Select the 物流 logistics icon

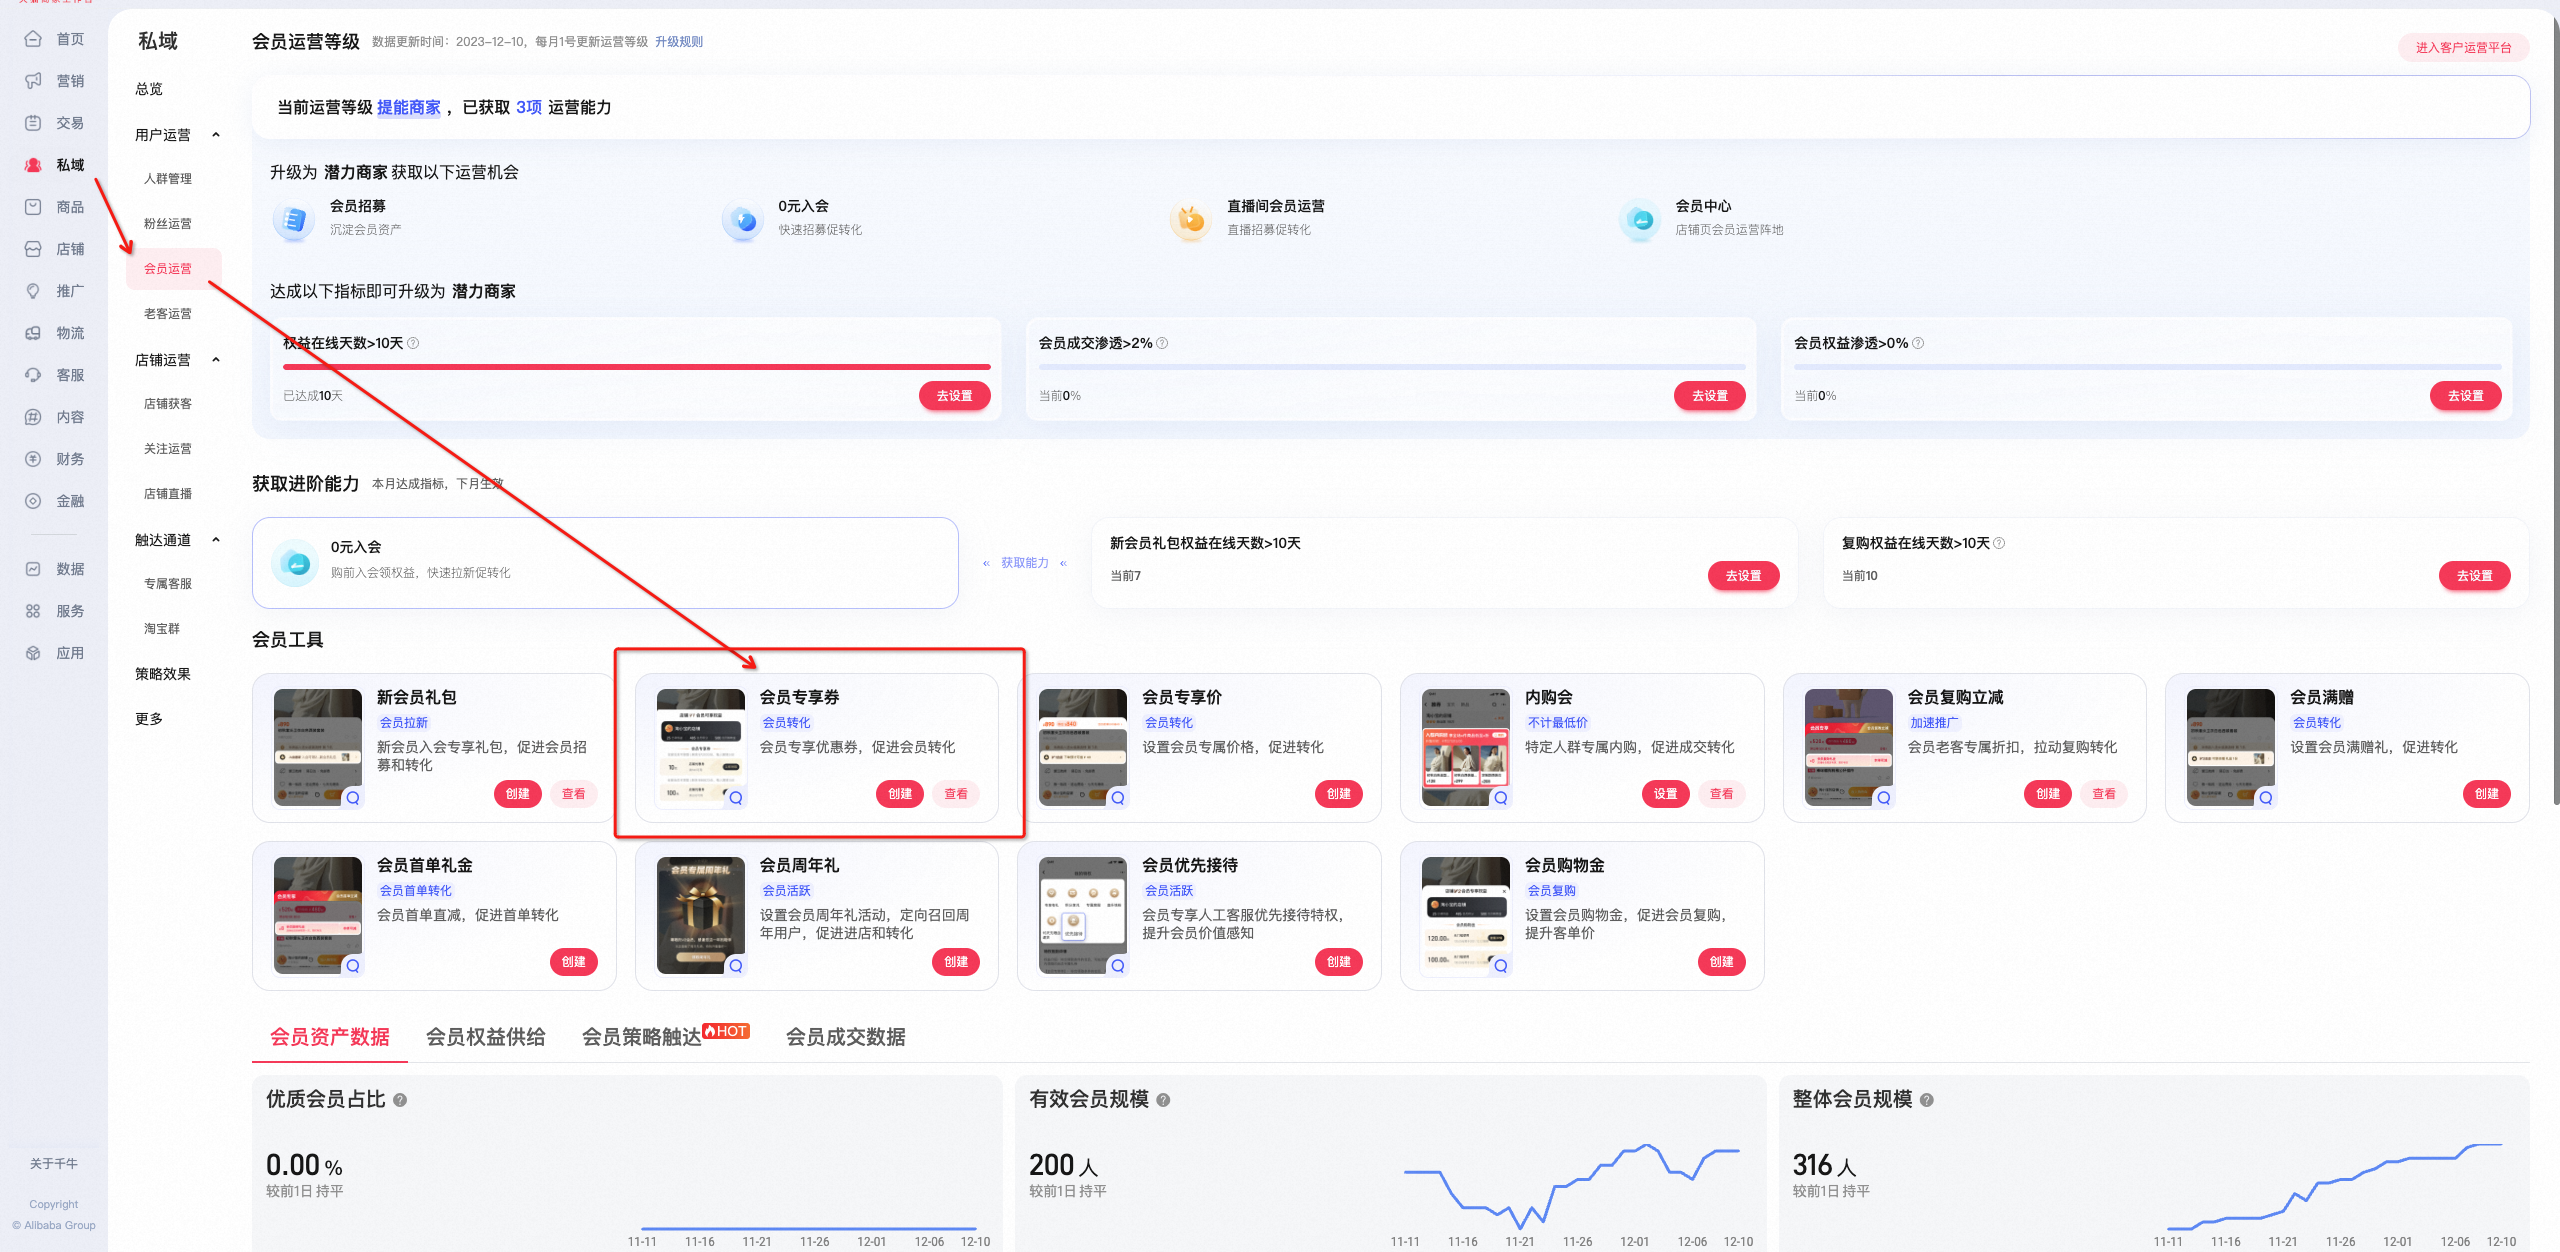(33, 333)
